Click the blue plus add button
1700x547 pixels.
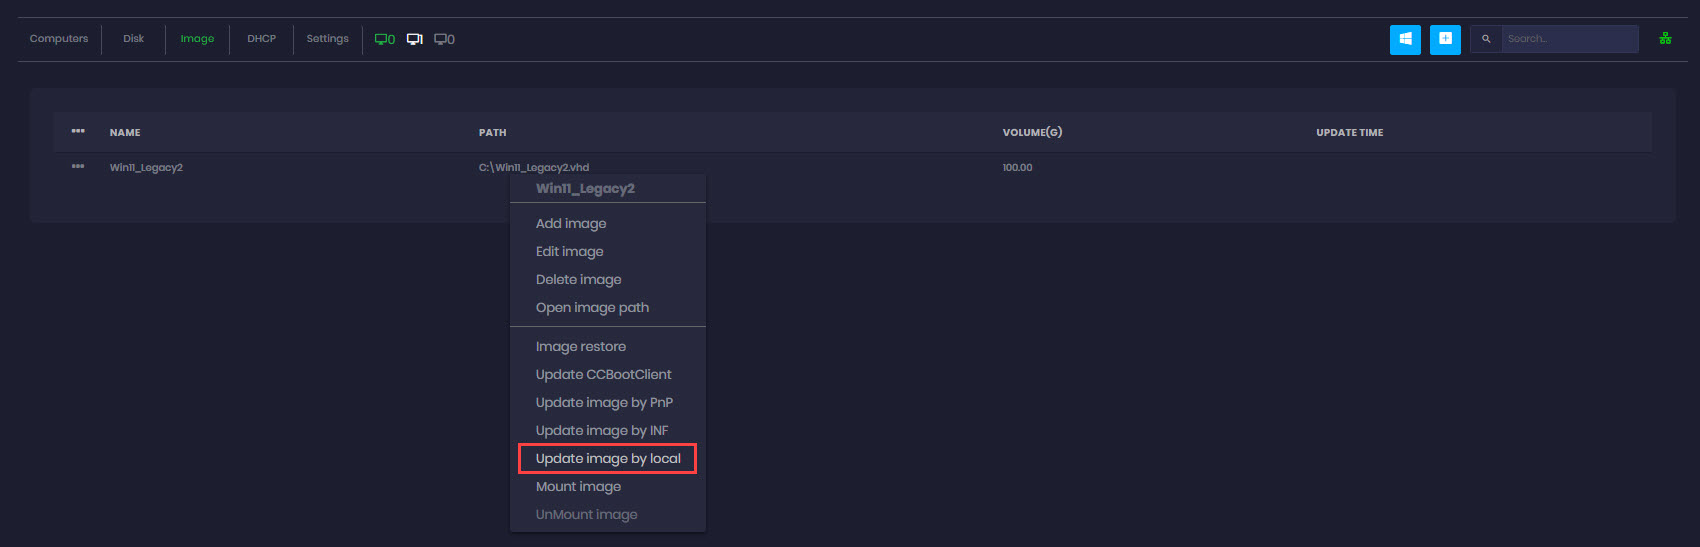(1445, 39)
